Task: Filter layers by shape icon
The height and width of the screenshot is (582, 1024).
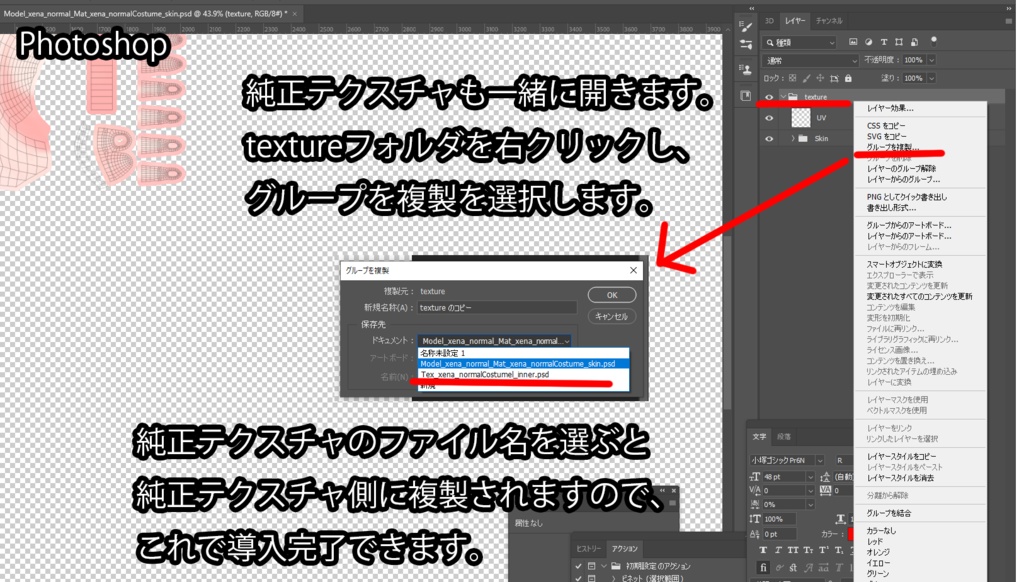Action: tap(899, 42)
